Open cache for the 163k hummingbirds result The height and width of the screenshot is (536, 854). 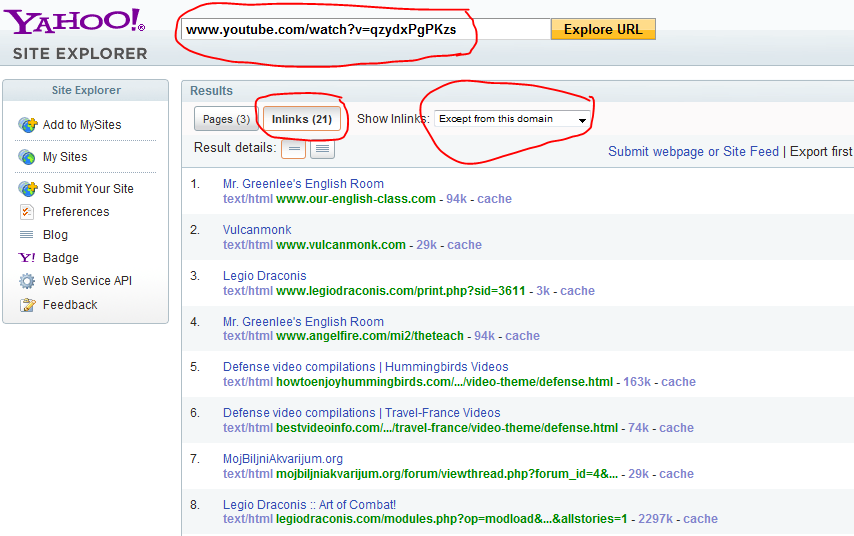679,382
